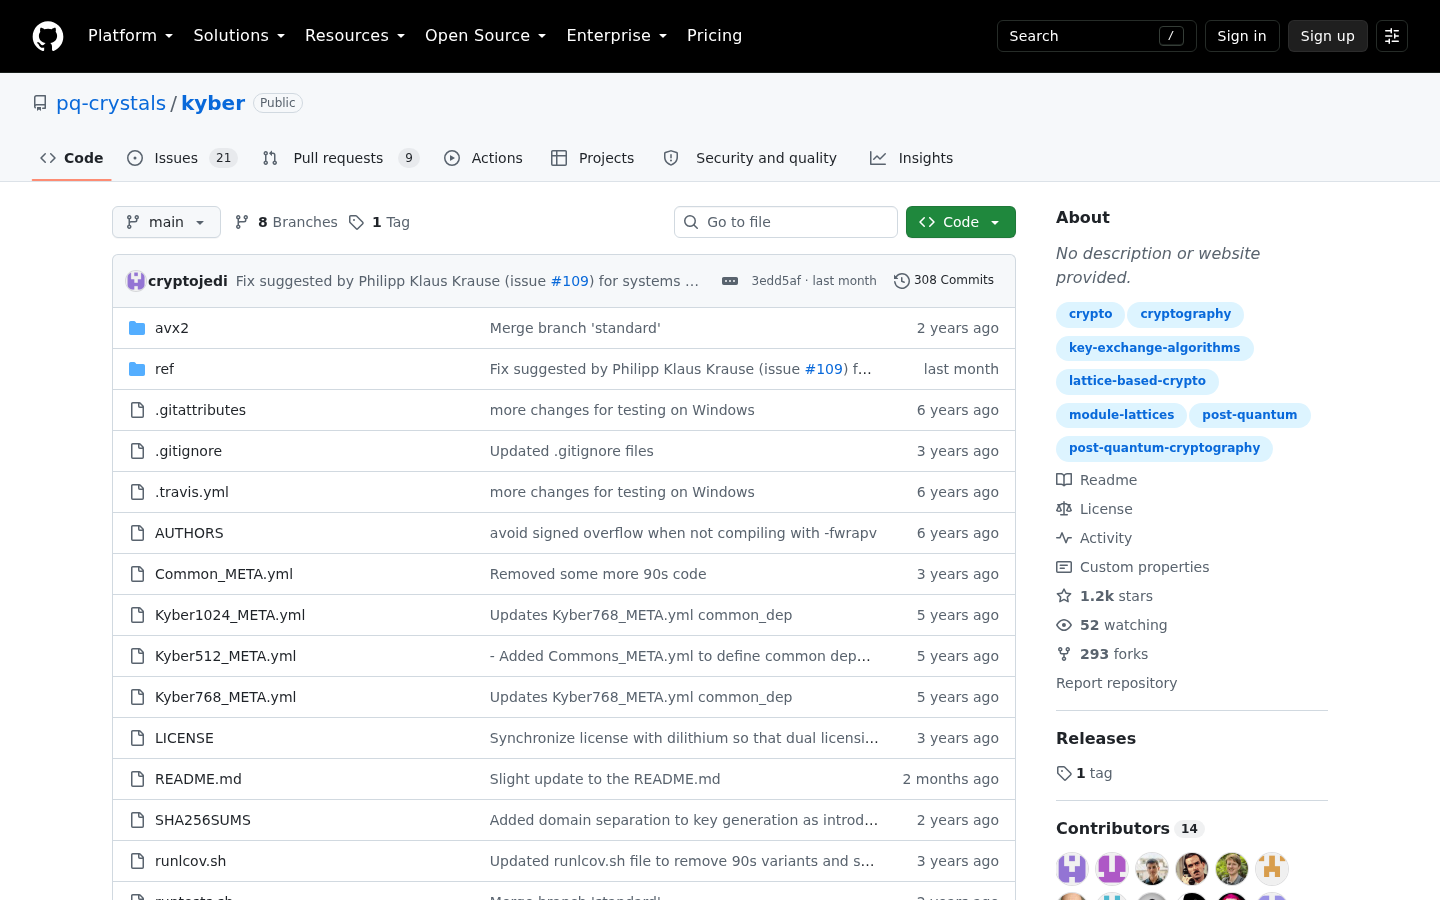The height and width of the screenshot is (900, 1440).
Task: Click the repository icon beside pq-crystals
Action: [x=40, y=103]
